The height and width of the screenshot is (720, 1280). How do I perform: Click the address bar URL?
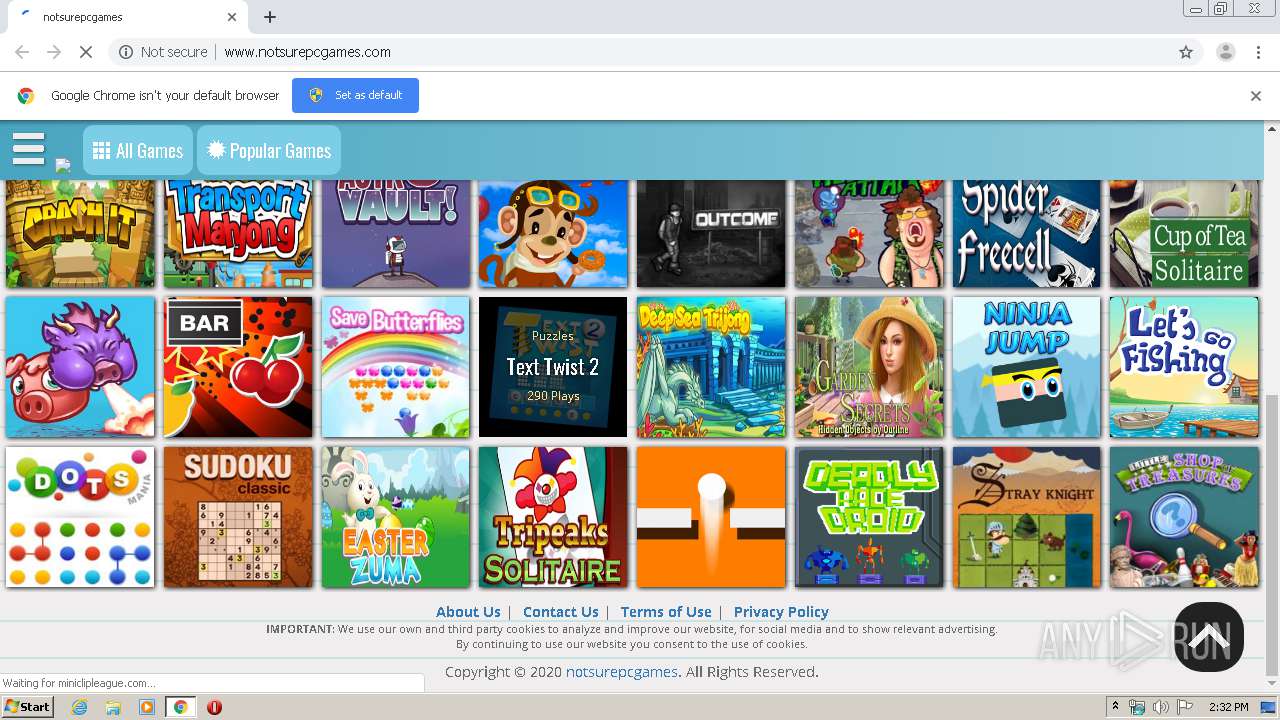point(307,52)
